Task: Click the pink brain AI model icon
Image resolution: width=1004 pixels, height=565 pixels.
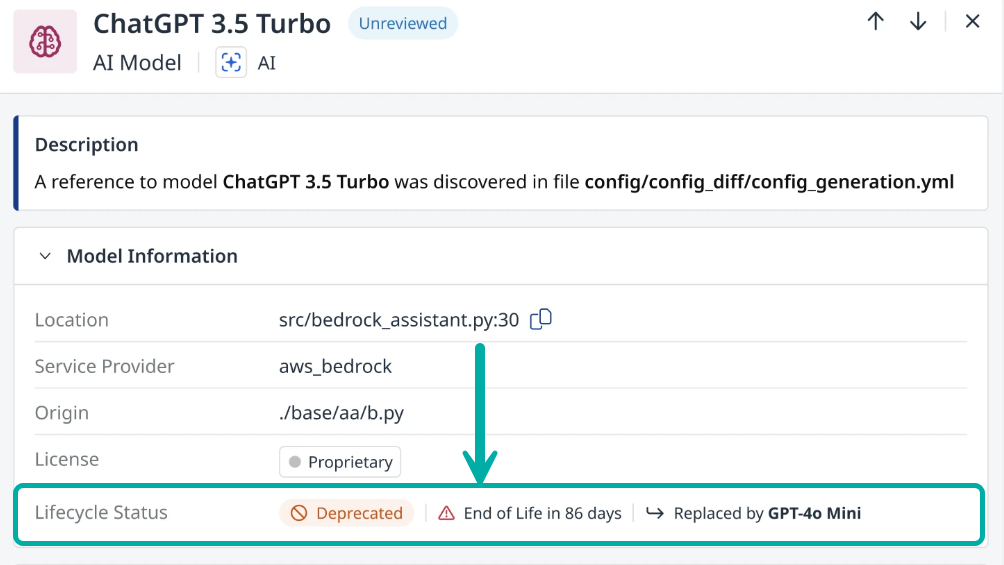Action: pyautogui.click(x=45, y=42)
